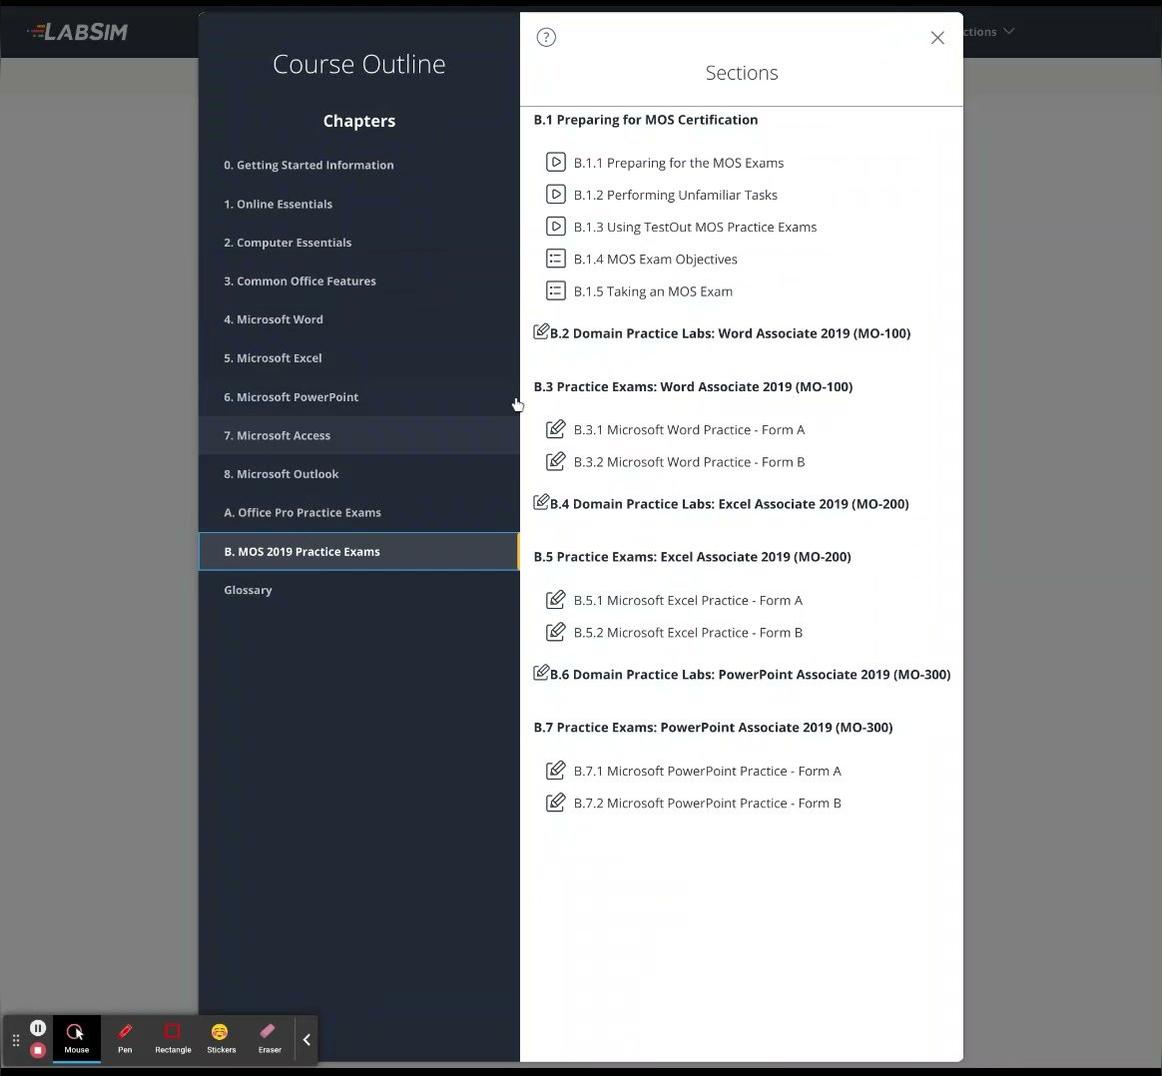Open B.7.2 Microsoft PowerPoint Practice - Form B

[707, 803]
